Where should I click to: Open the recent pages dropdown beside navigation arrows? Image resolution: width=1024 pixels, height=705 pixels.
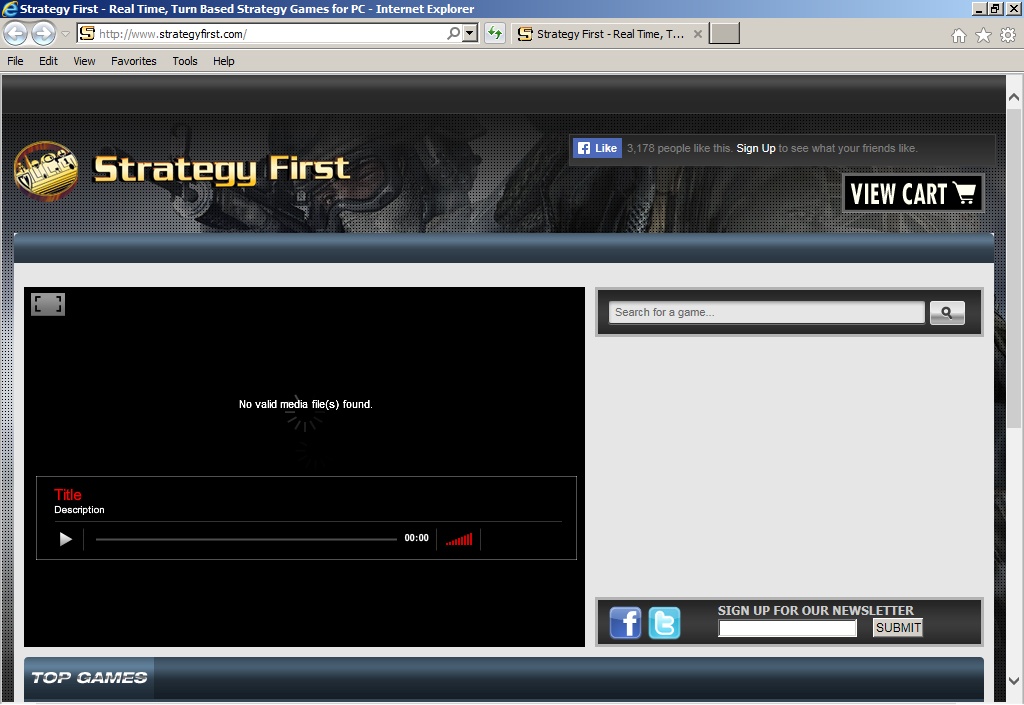point(65,34)
